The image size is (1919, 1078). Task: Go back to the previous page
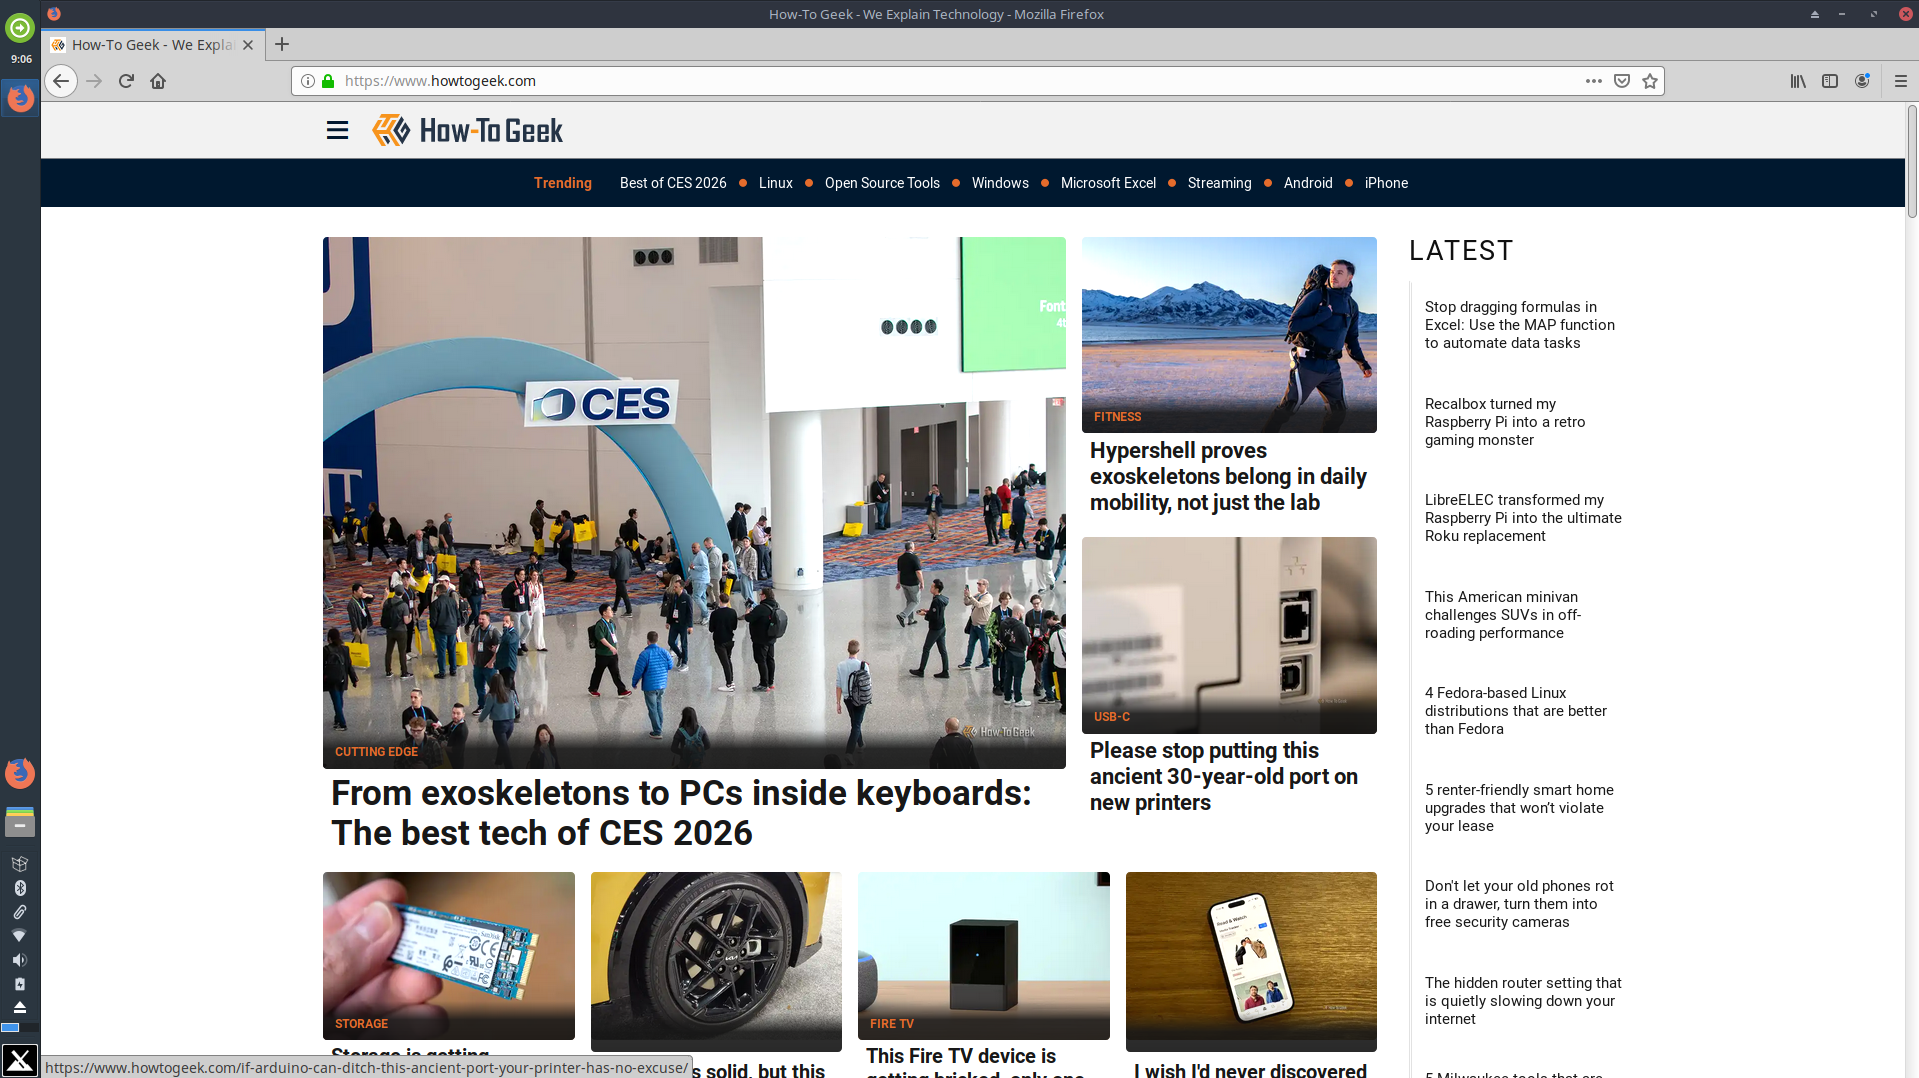pos(61,81)
